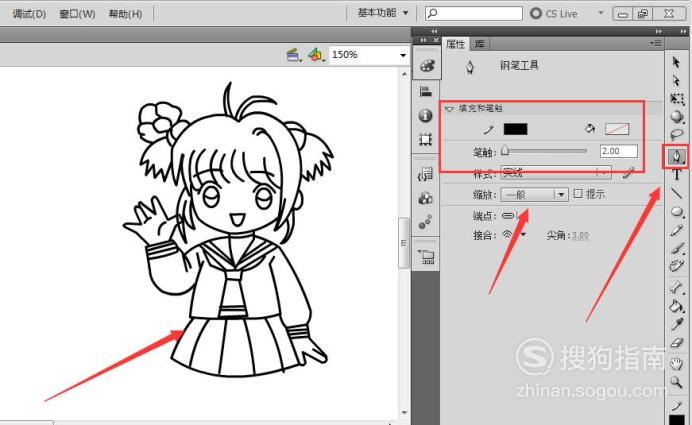The width and height of the screenshot is (692, 425).
Task: Click the stroke value field 2.00
Action: click(619, 151)
